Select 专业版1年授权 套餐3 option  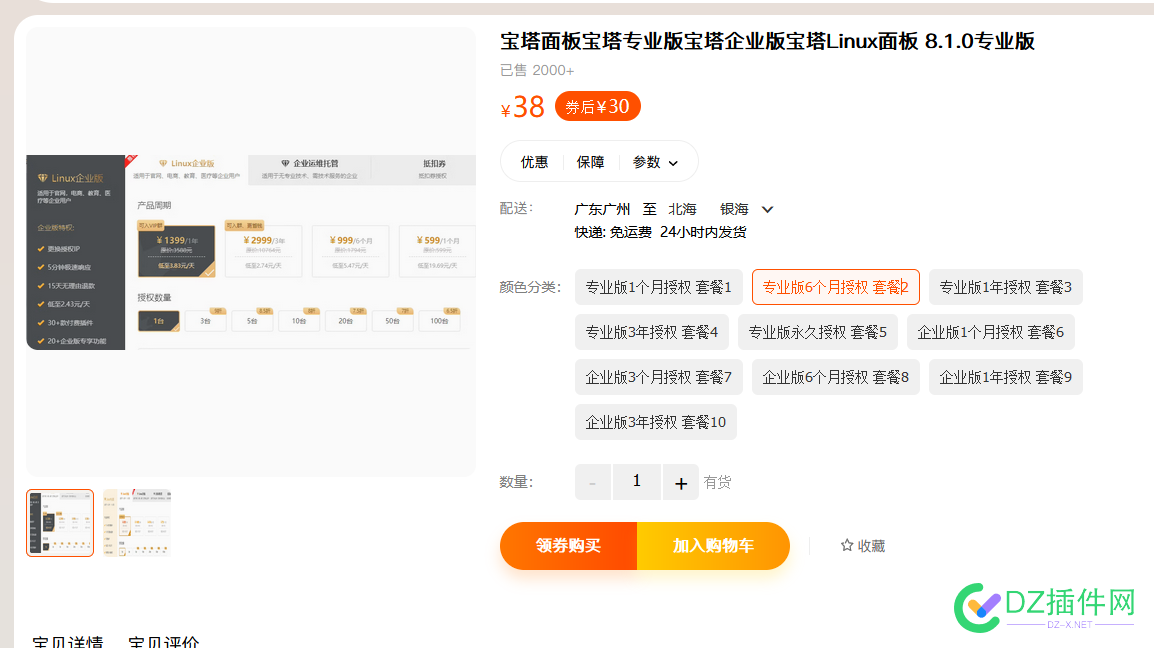[1005, 287]
